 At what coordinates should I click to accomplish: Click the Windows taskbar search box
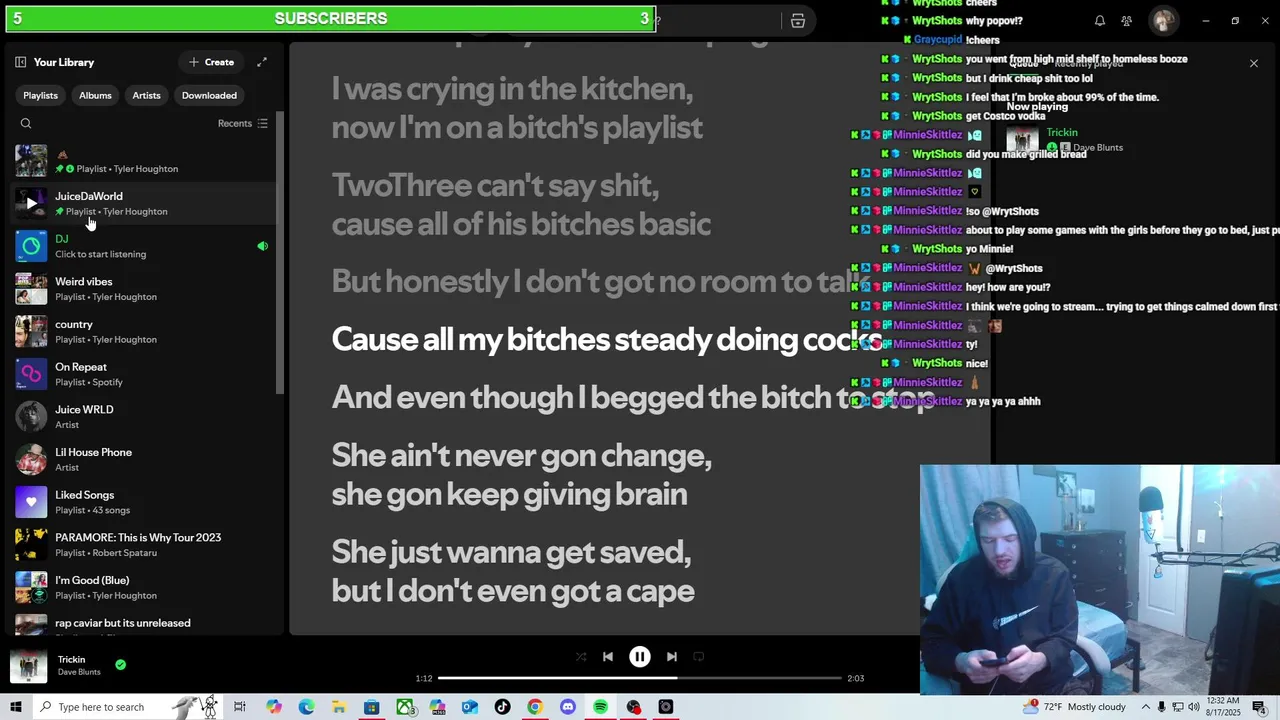pyautogui.click(x=126, y=707)
